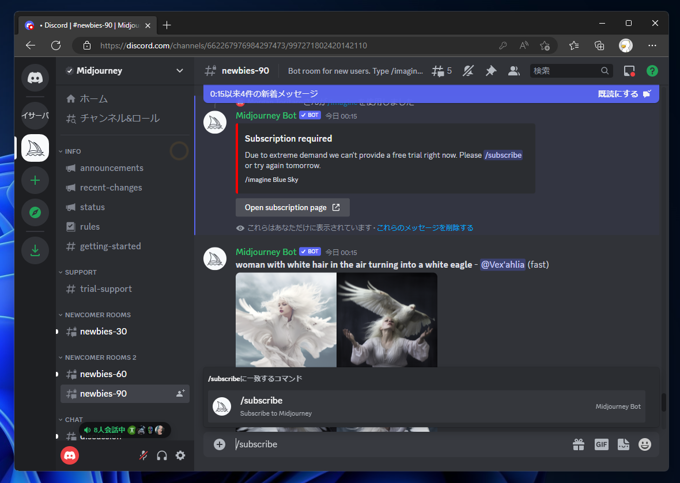680x483 pixels.
Task: Open the green help question icon
Action: 652,71
